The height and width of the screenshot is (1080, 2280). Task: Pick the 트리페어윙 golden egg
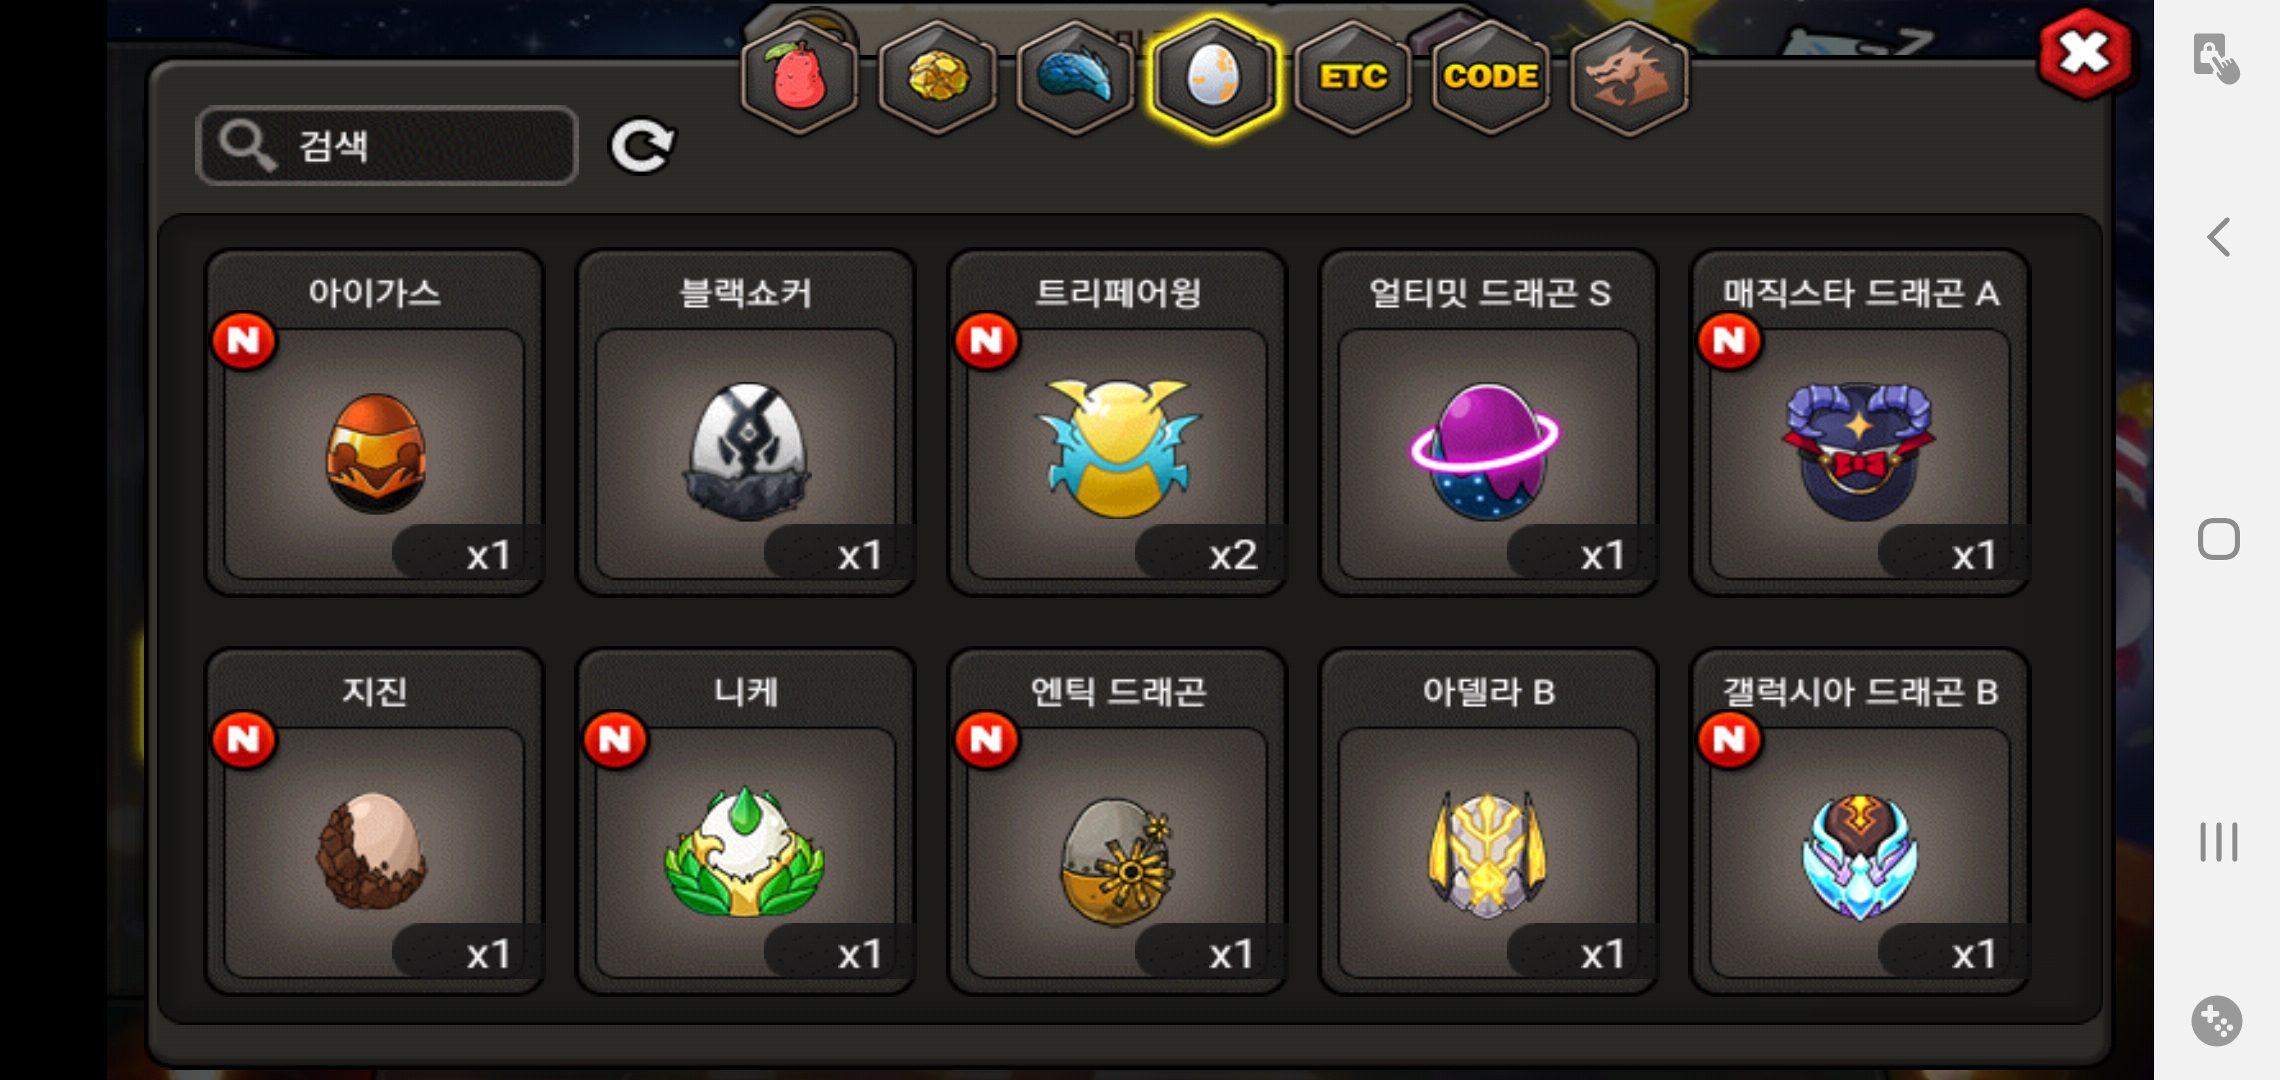coord(1117,422)
